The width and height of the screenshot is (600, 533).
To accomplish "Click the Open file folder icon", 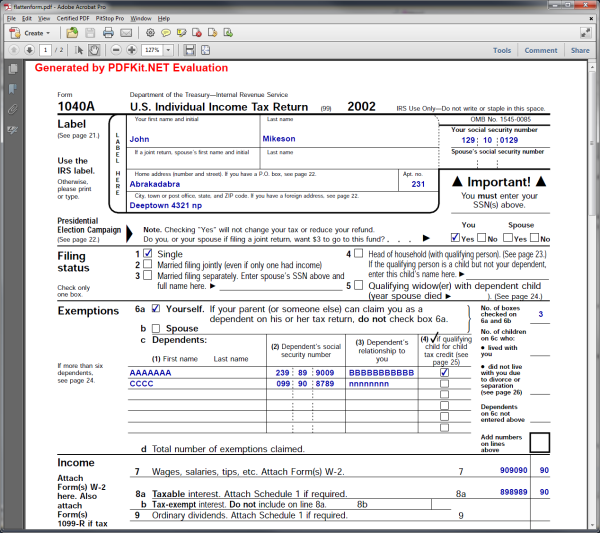I will (72, 33).
